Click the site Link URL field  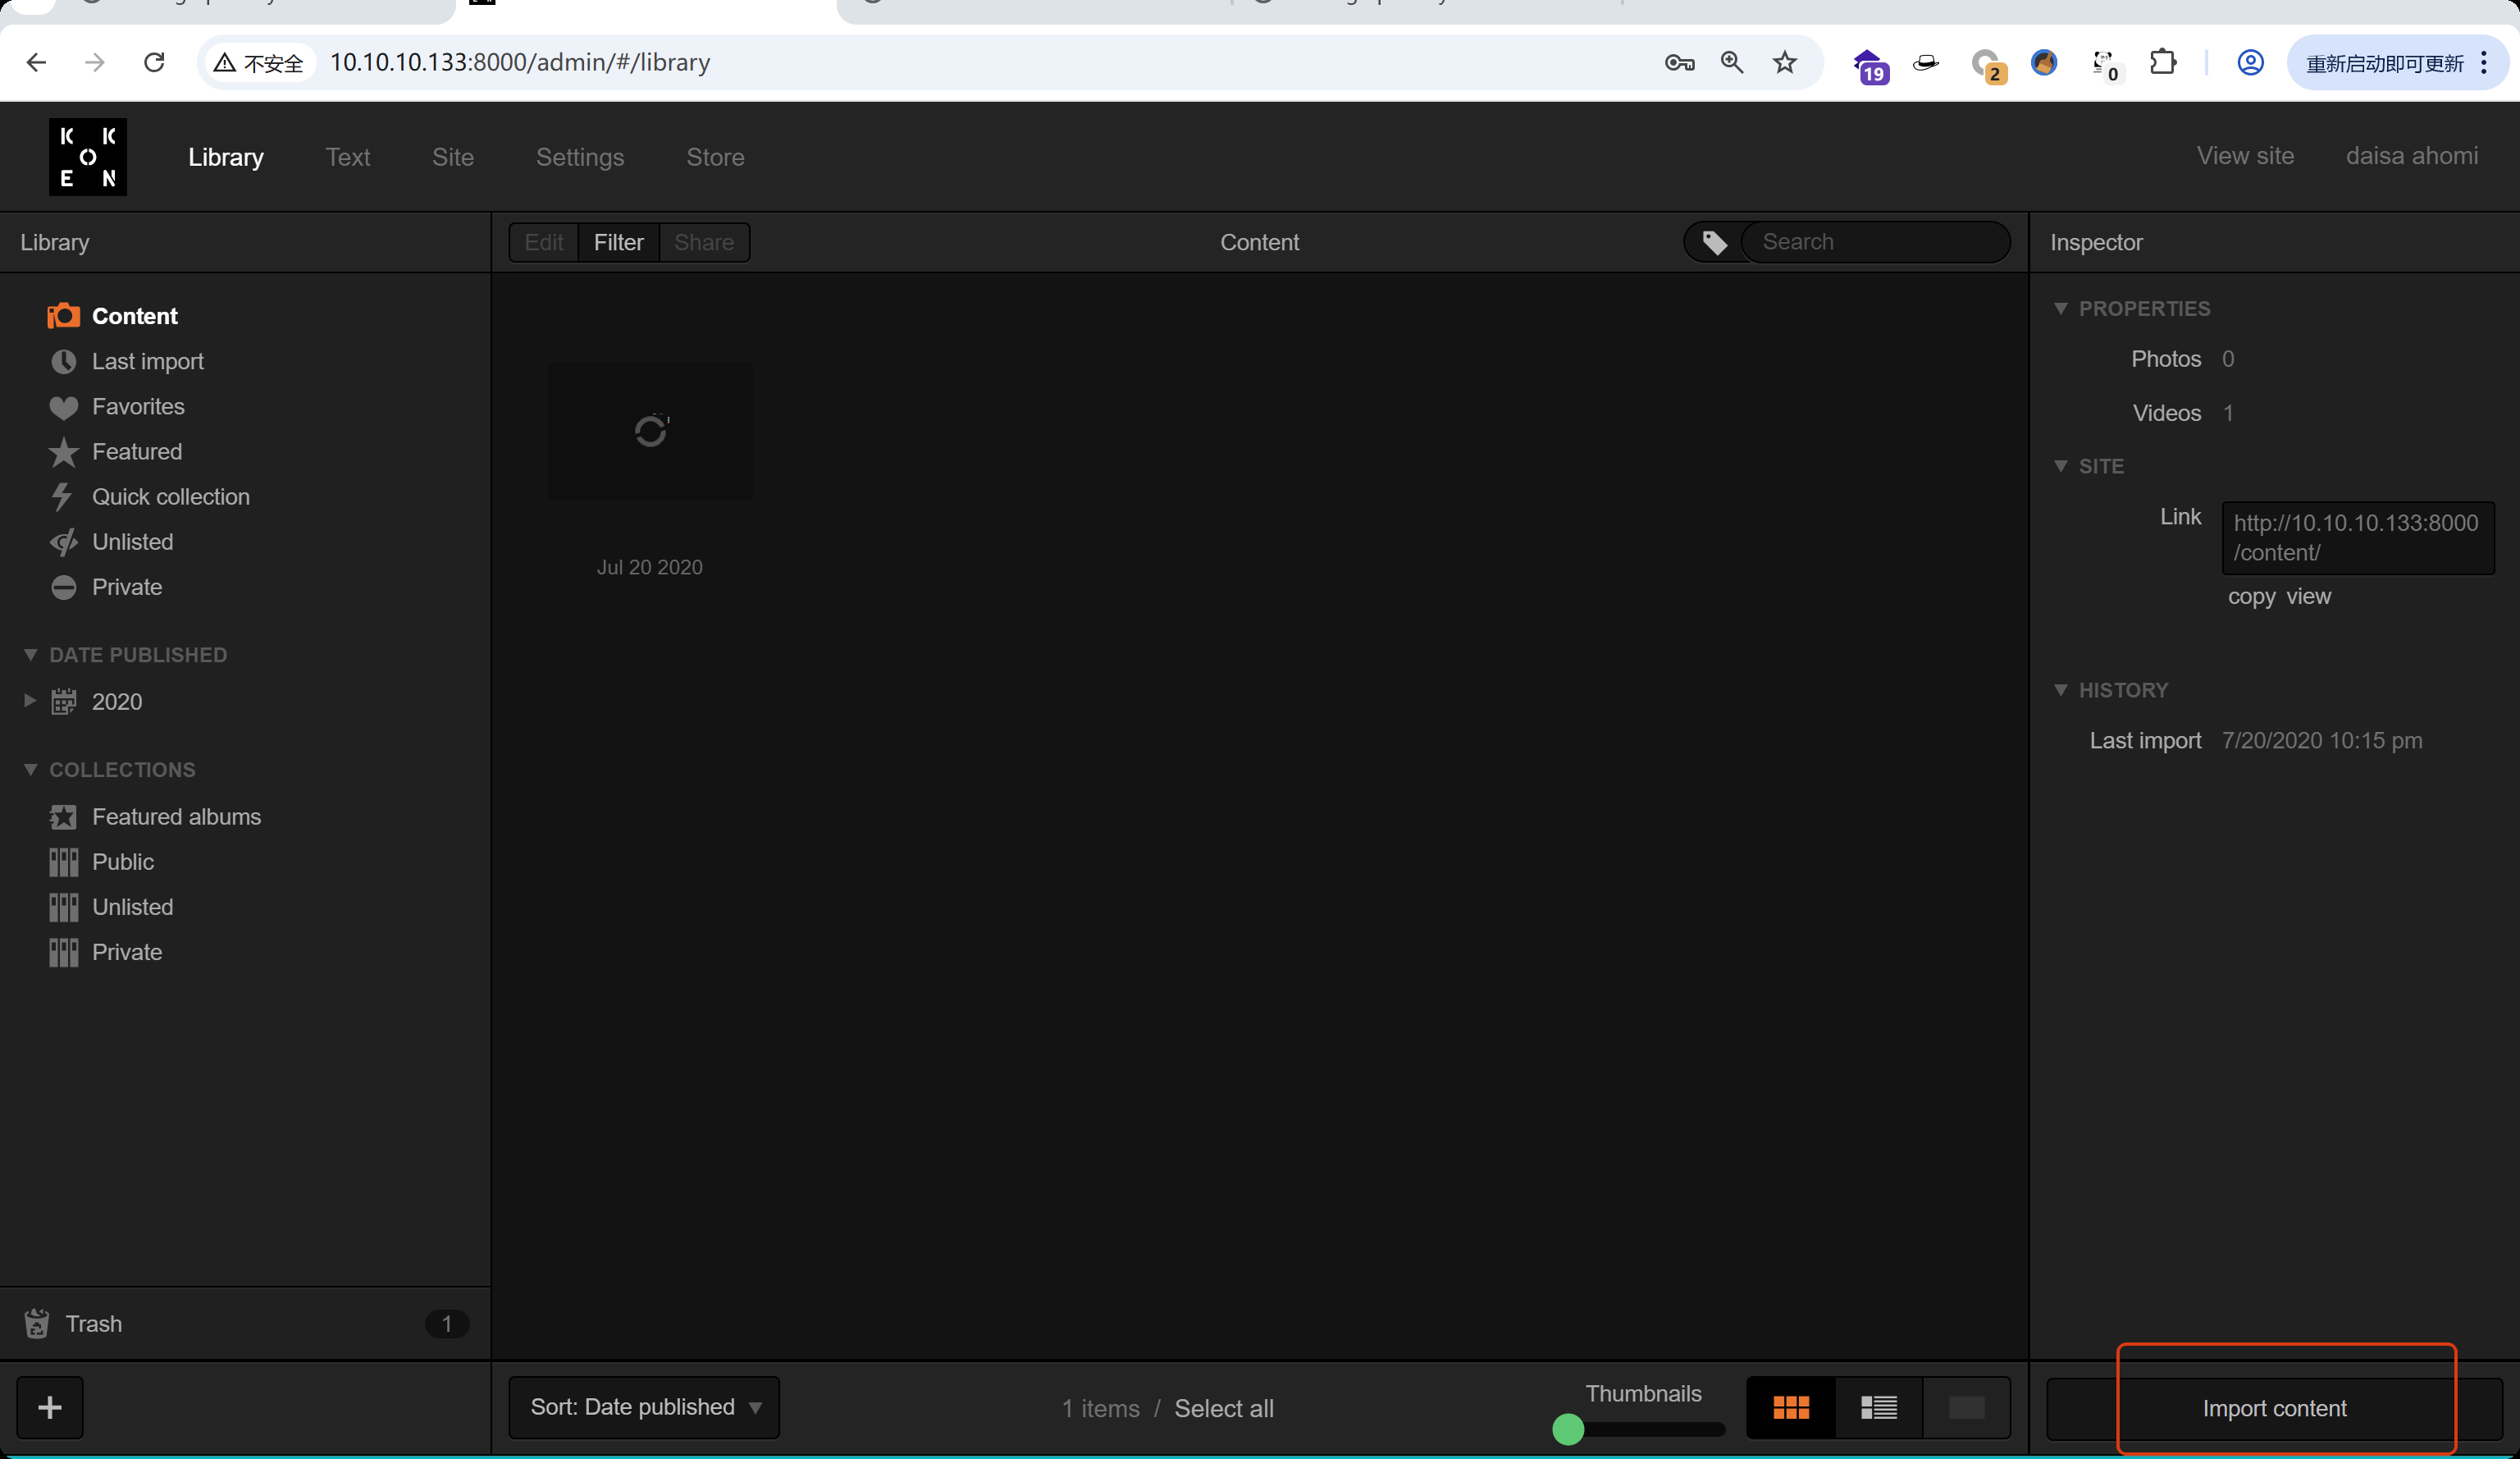[2357, 538]
